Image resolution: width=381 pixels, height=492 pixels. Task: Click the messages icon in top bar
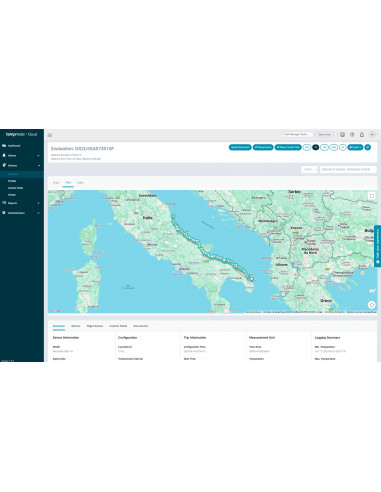(x=342, y=135)
